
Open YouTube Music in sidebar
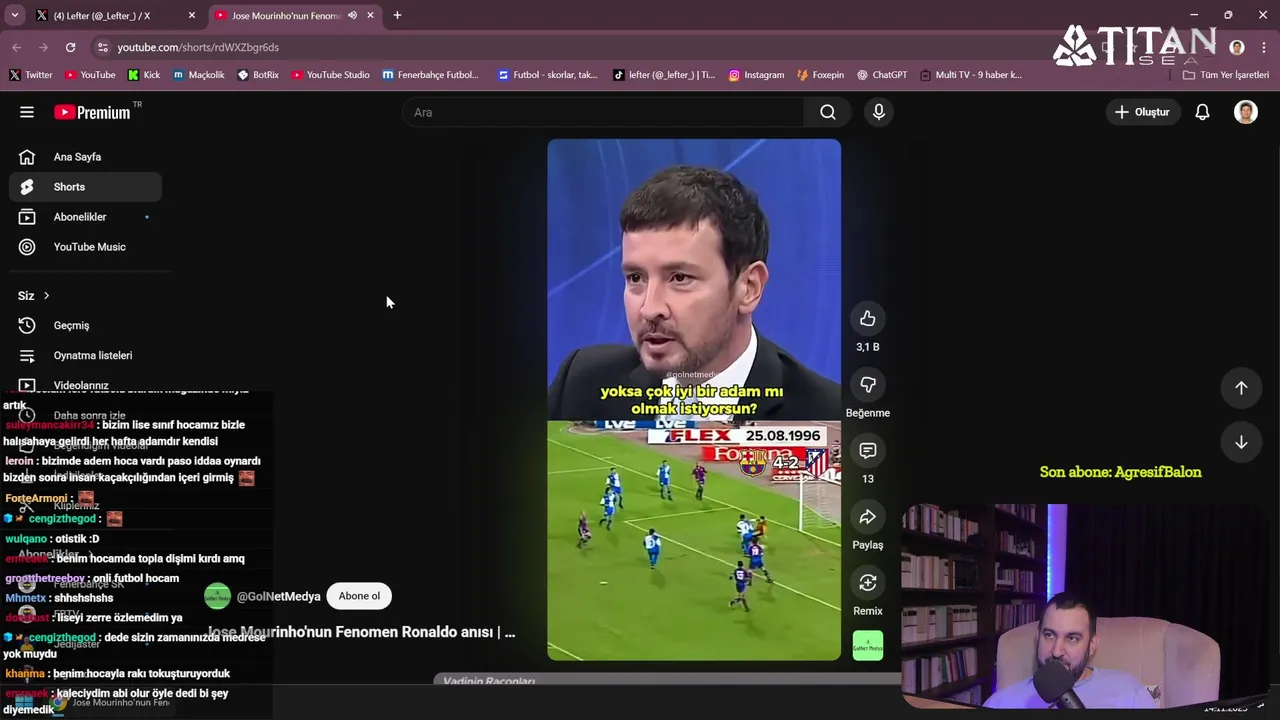tap(85, 247)
